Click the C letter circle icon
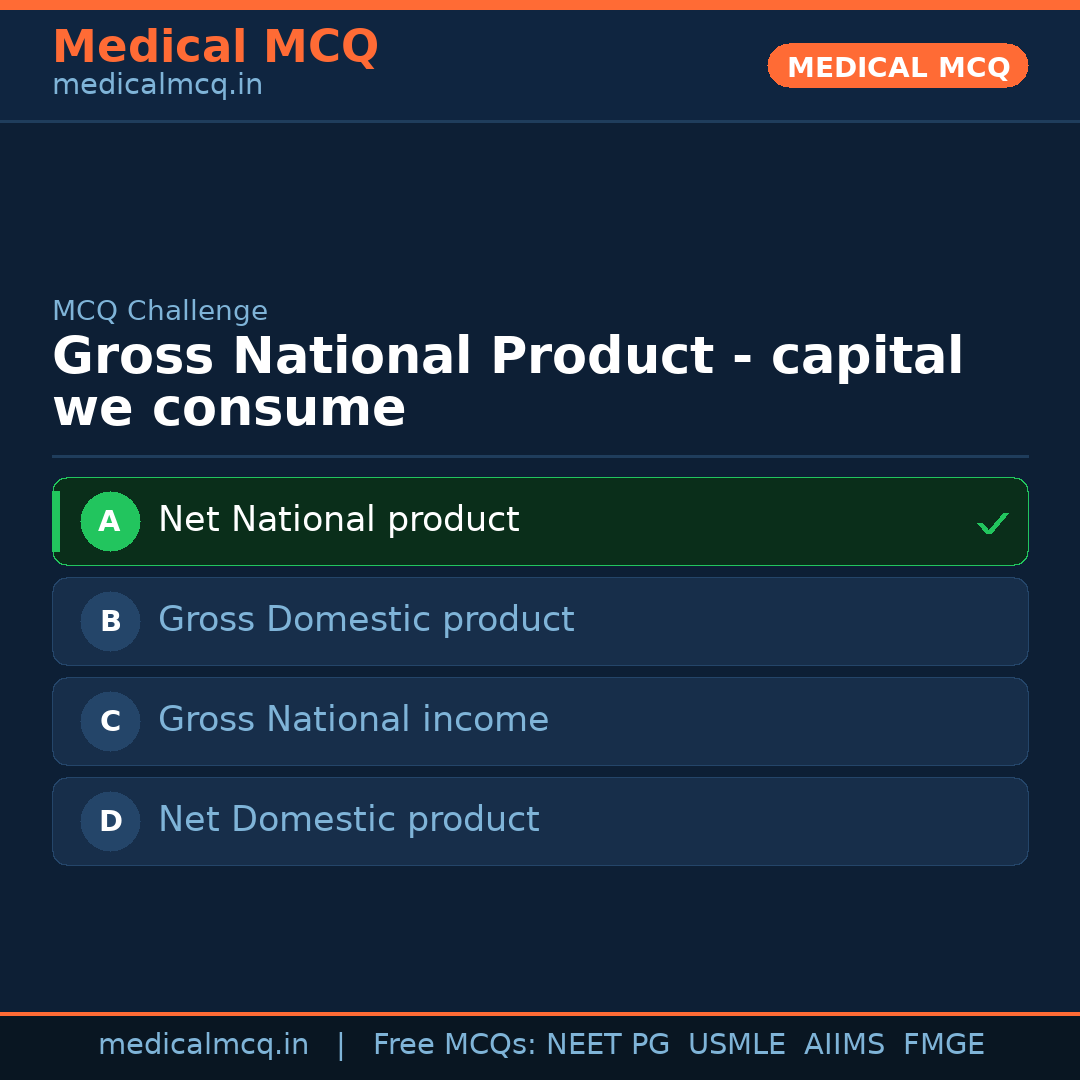Screen dimensions: 1080x1080 click(x=110, y=721)
